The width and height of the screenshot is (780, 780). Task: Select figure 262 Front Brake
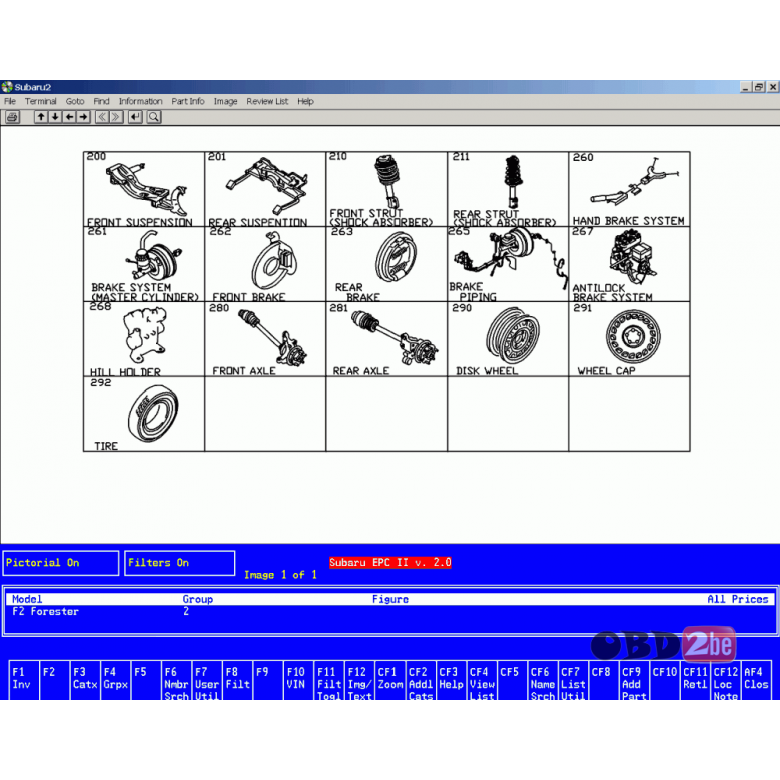265,264
